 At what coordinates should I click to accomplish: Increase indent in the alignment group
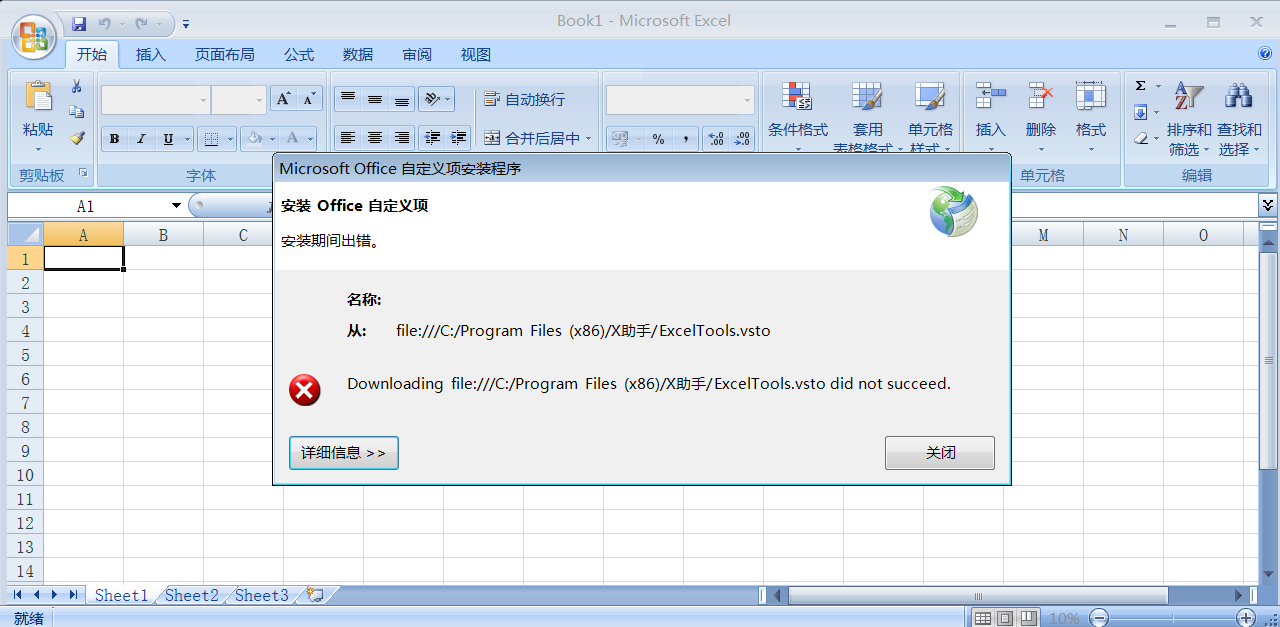point(459,138)
